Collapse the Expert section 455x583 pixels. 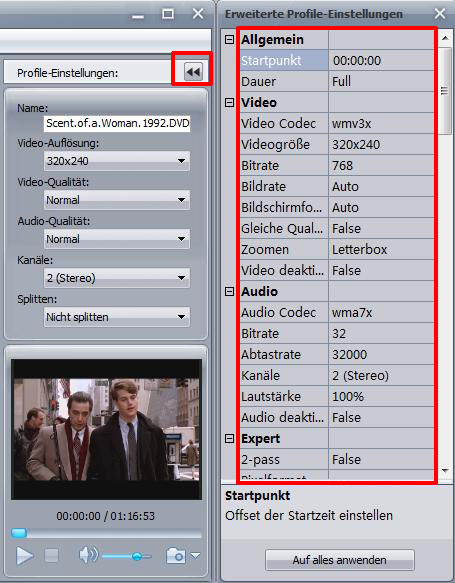(230, 439)
